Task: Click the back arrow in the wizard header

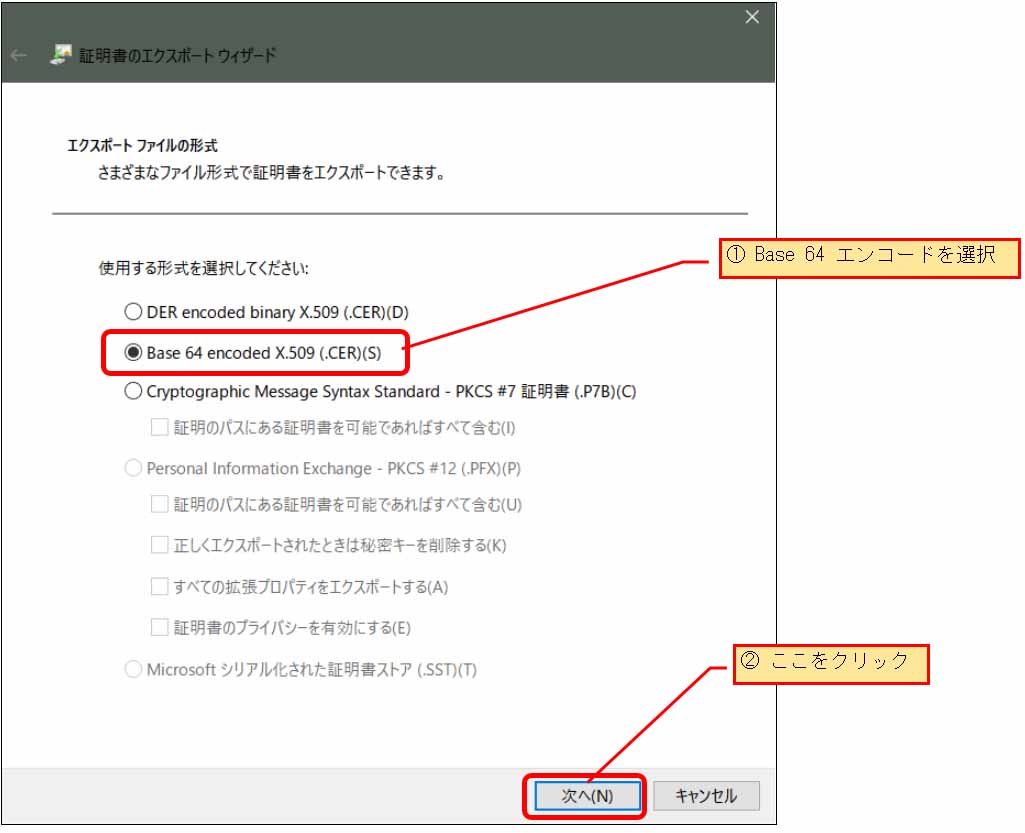Action: point(18,55)
